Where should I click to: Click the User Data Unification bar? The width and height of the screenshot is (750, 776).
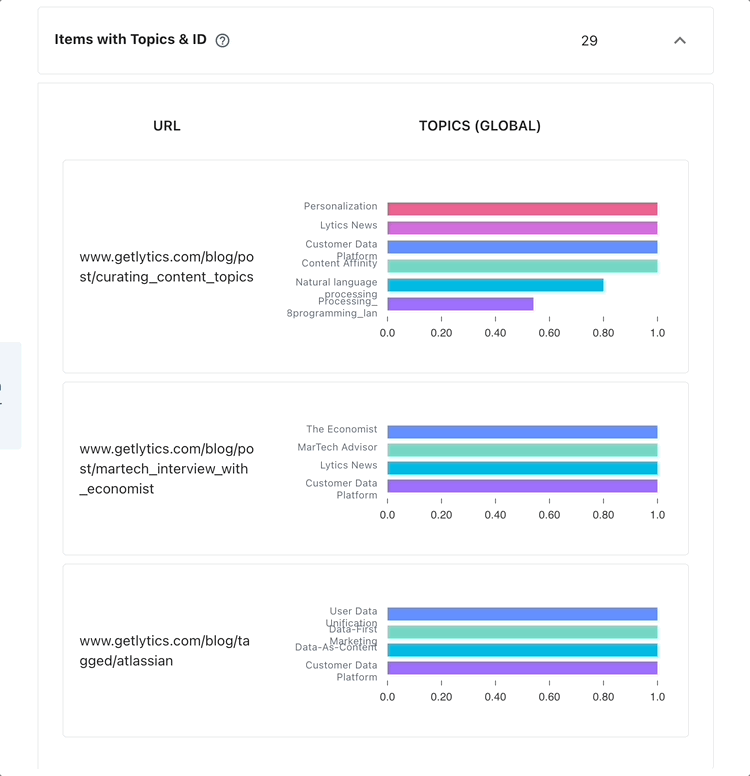tap(522, 614)
